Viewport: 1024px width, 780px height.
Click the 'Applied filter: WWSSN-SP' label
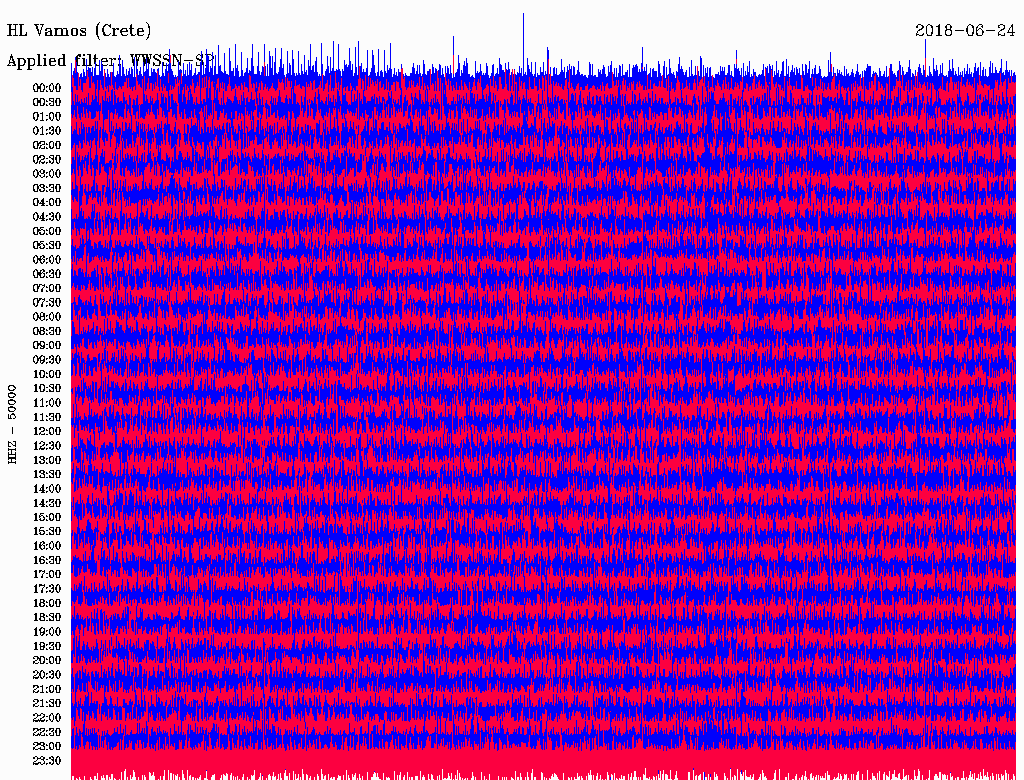click(x=110, y=61)
